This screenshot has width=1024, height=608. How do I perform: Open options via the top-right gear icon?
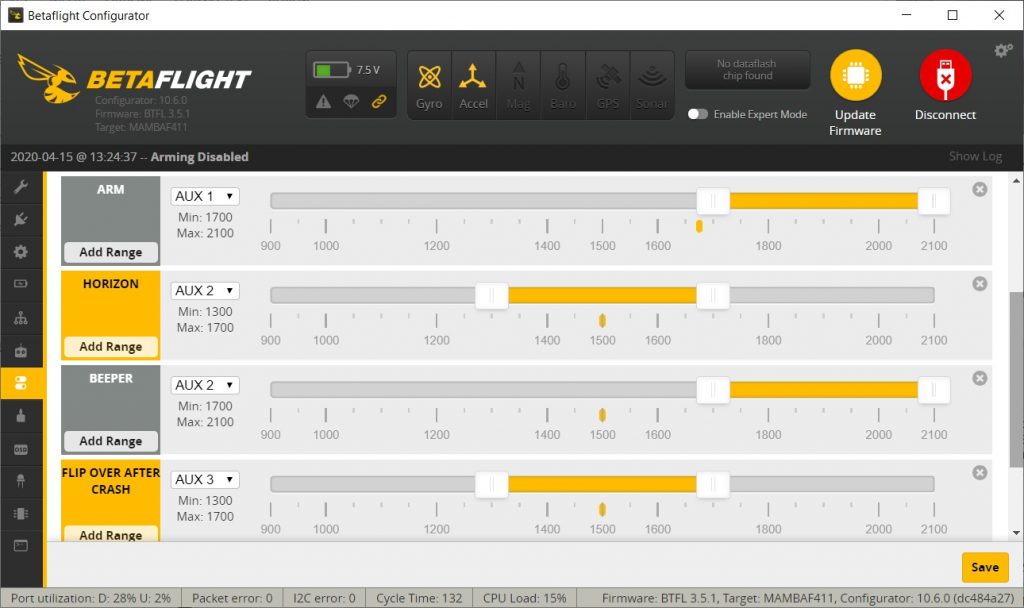click(1003, 50)
